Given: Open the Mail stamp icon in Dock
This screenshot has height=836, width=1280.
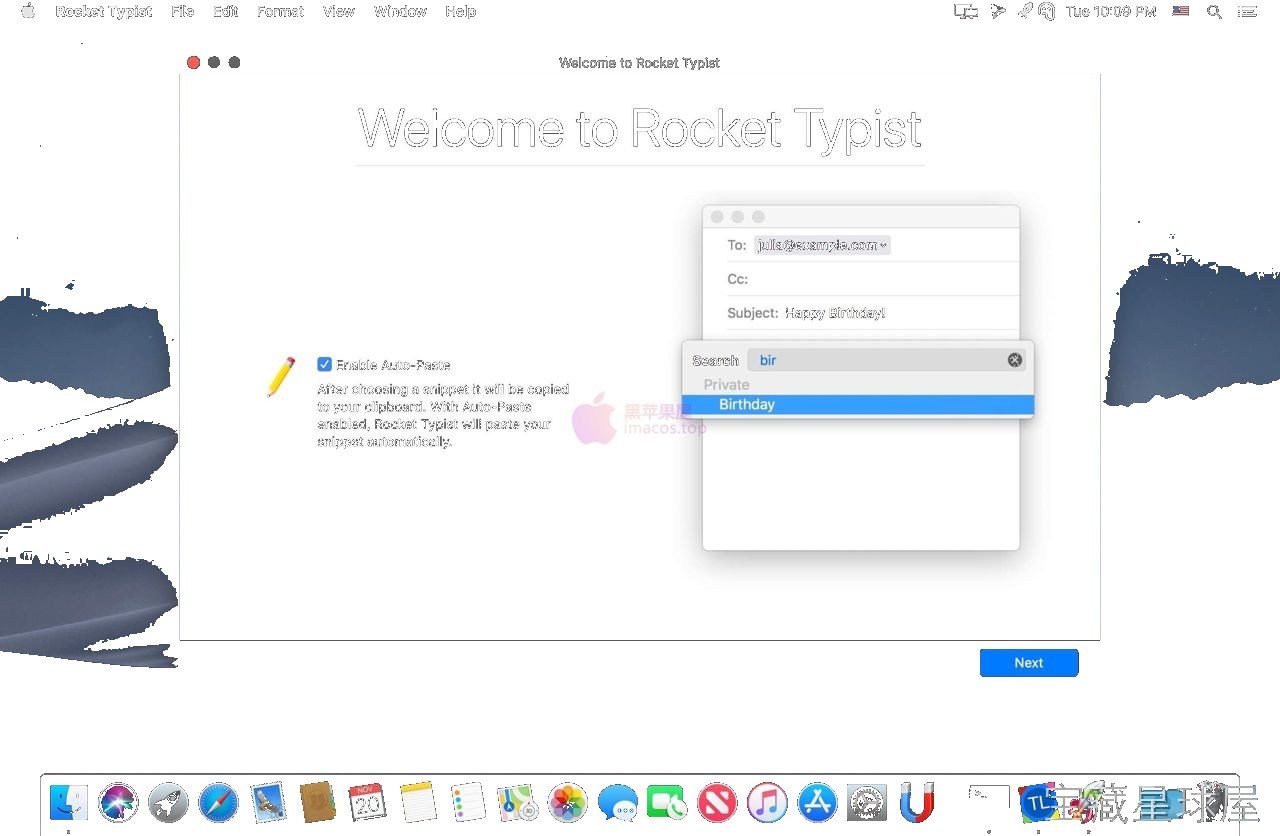Looking at the screenshot, I should pos(268,802).
